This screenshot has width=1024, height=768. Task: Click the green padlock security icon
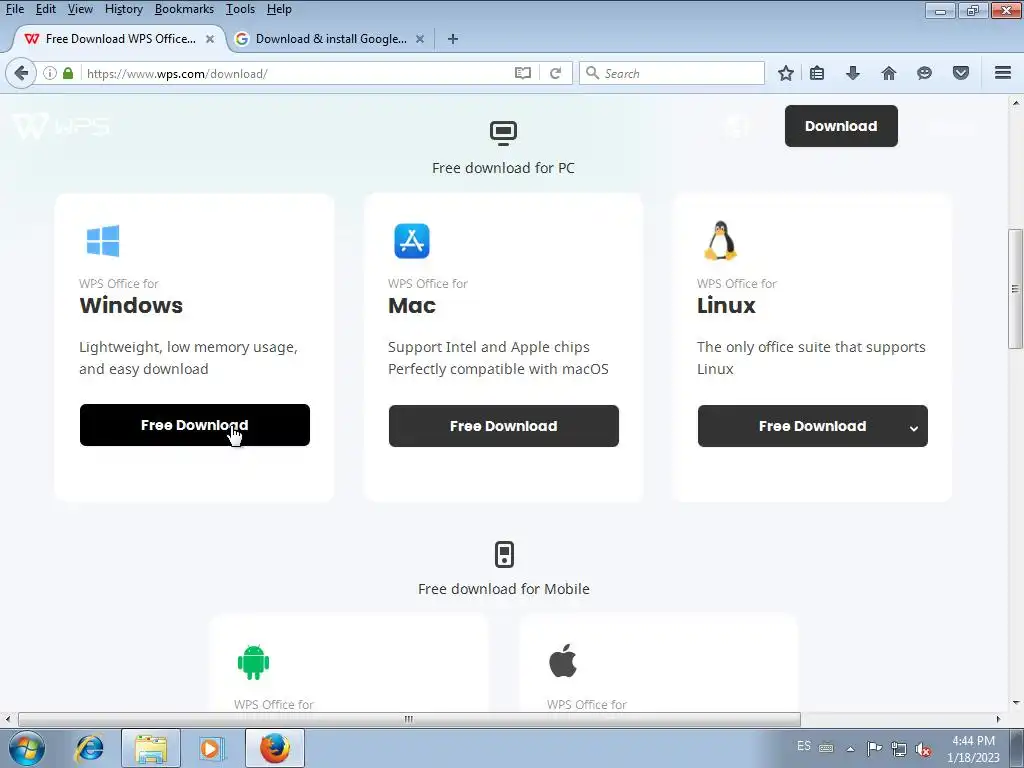[68, 73]
